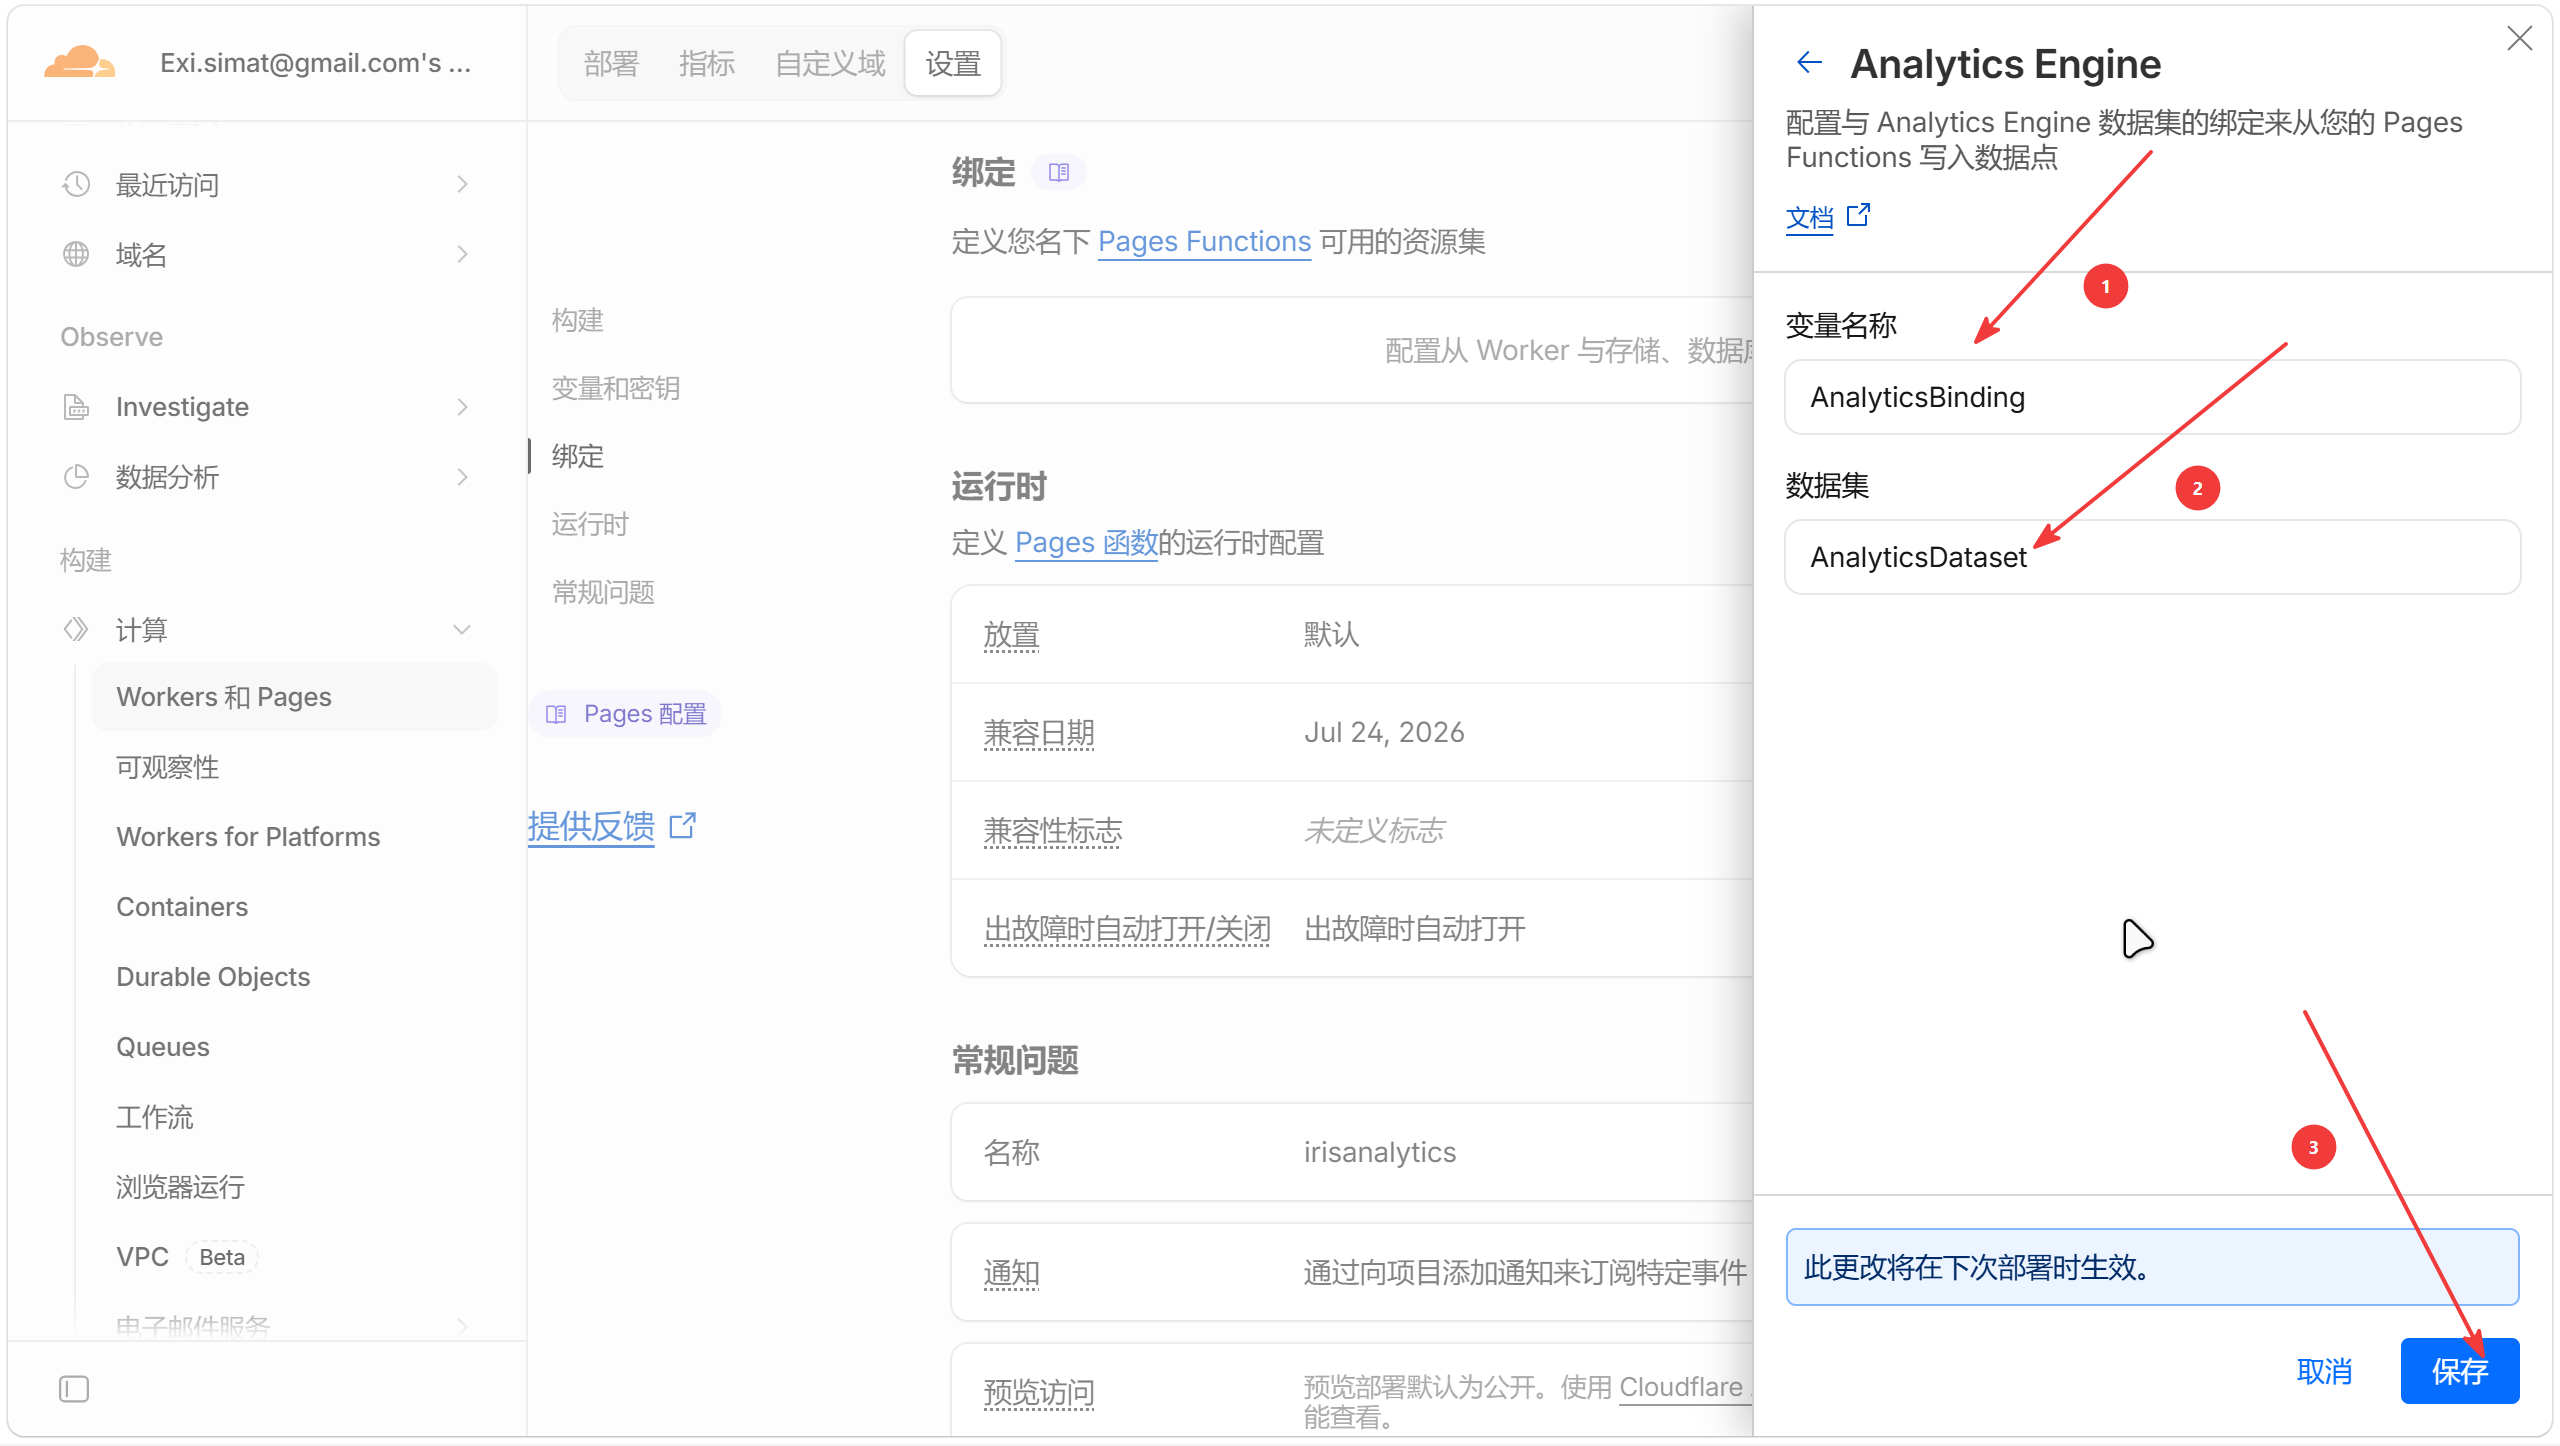Open 工作流 in sidebar
The height and width of the screenshot is (1446, 2560).
pos(154,1117)
